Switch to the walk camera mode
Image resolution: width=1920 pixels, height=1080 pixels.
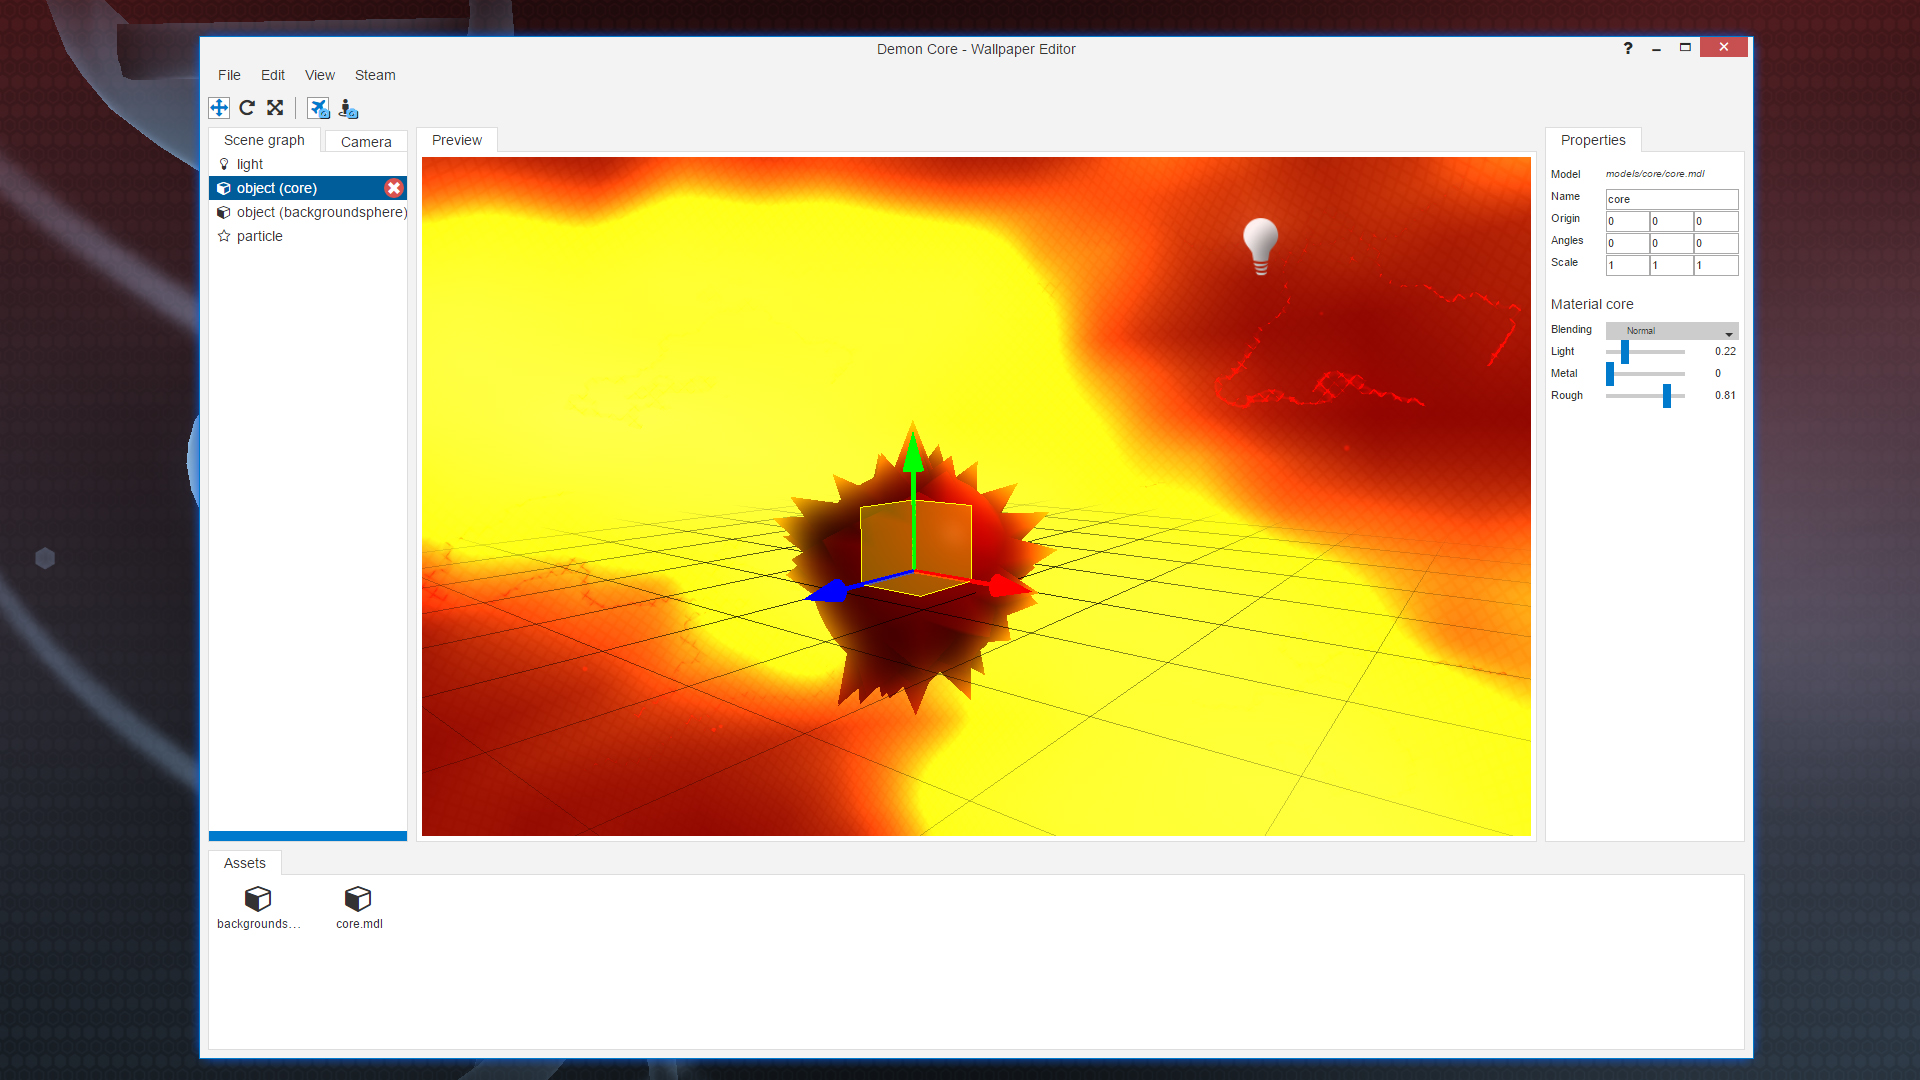tap(348, 108)
